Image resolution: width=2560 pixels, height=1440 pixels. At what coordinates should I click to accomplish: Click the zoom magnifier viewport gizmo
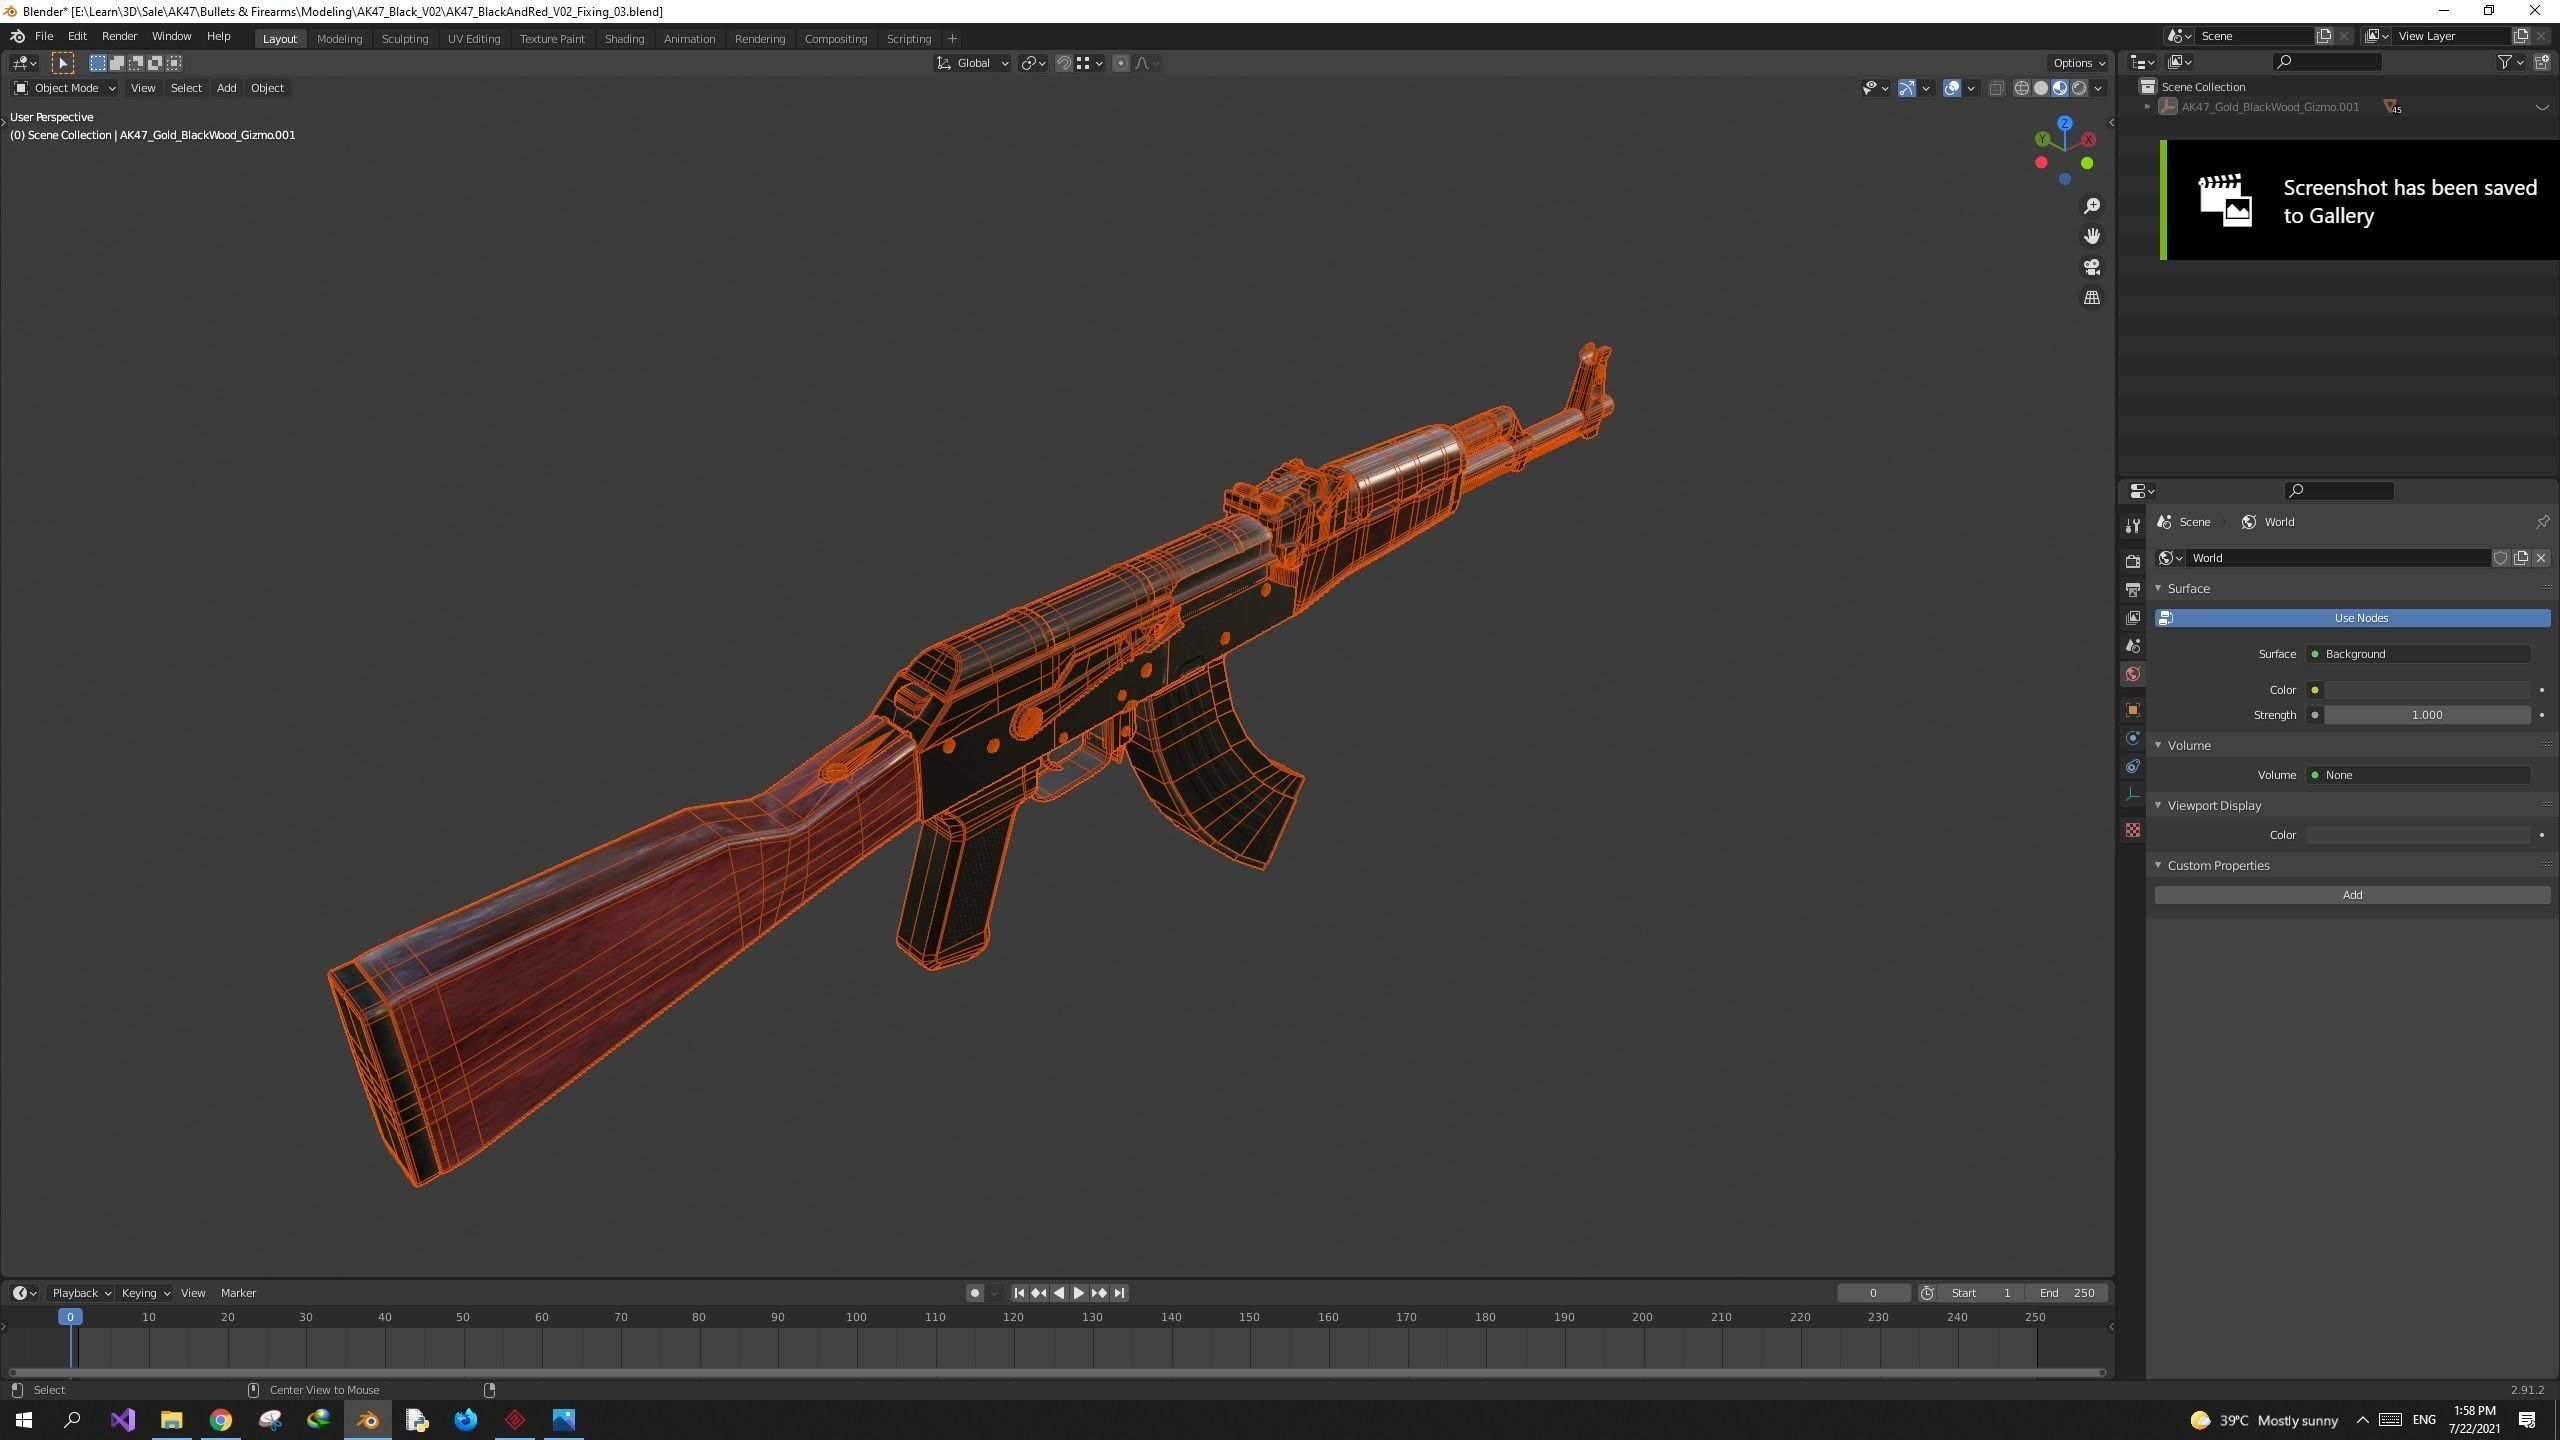[2091, 206]
